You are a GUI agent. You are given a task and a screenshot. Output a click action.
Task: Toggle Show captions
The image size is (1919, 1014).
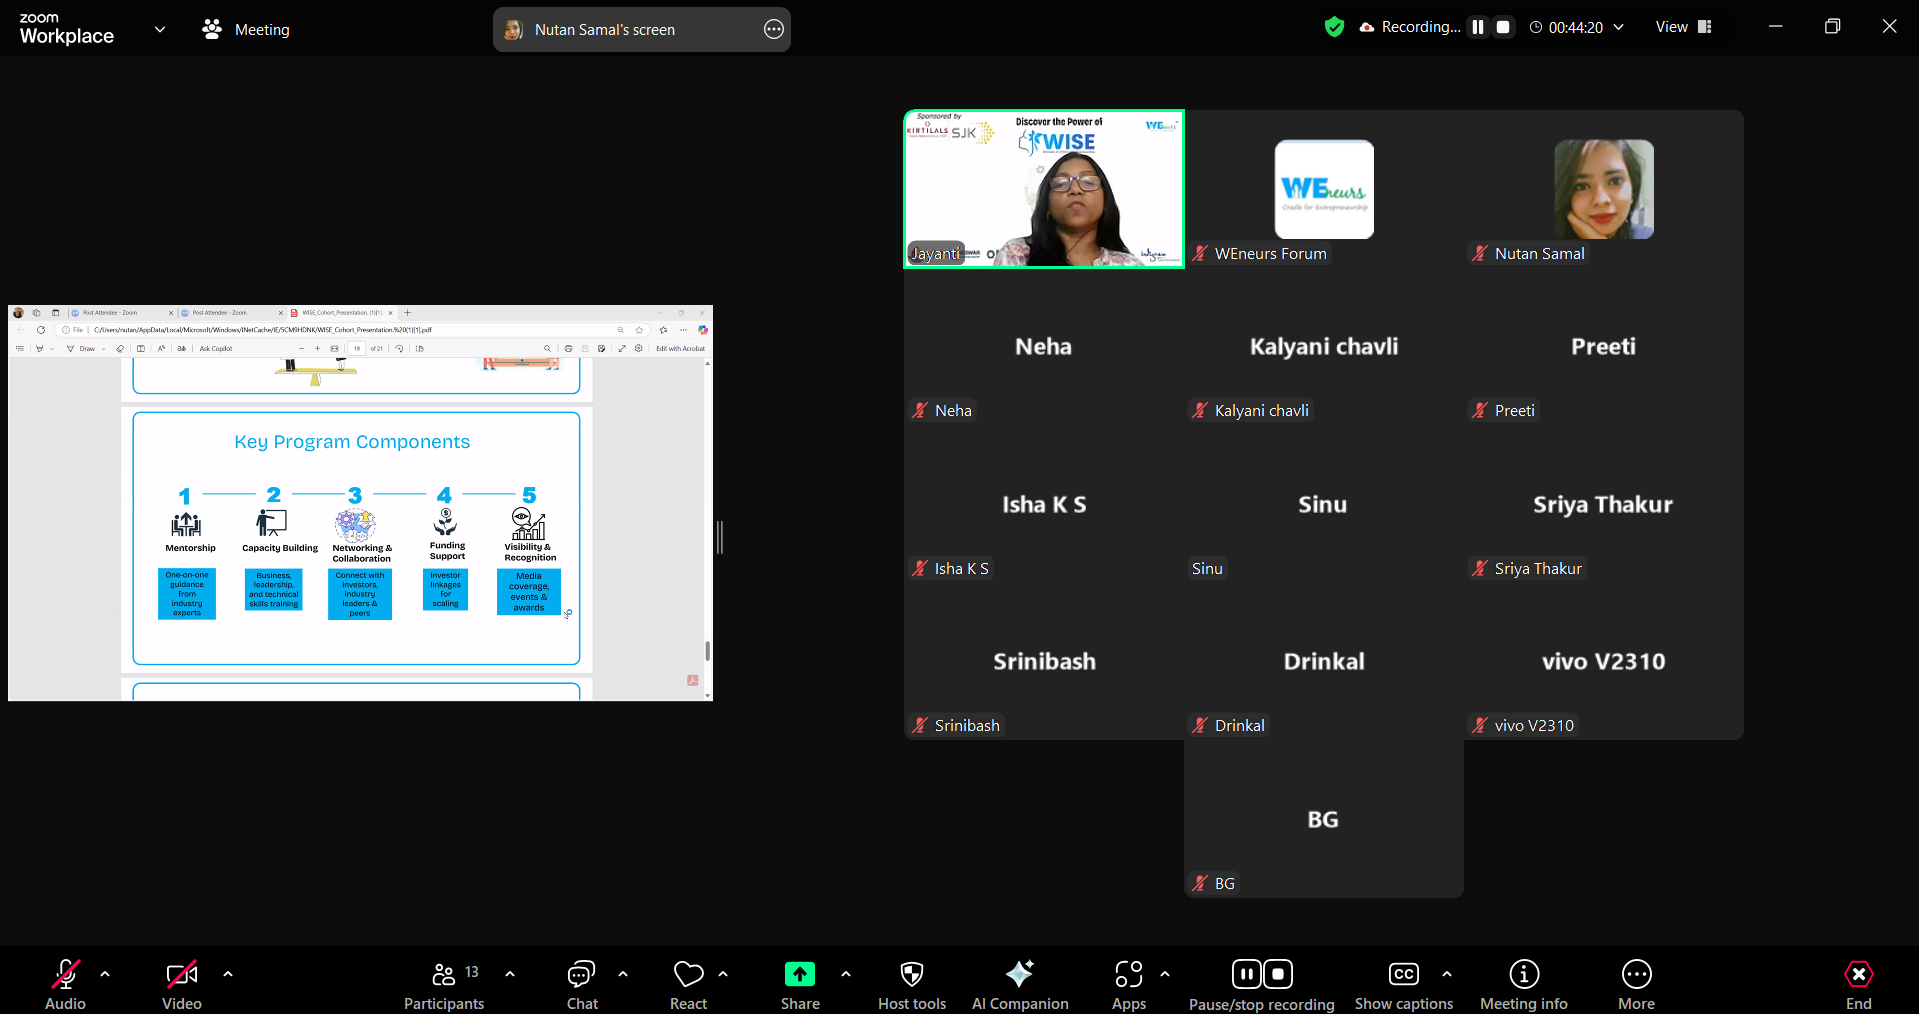(1403, 985)
